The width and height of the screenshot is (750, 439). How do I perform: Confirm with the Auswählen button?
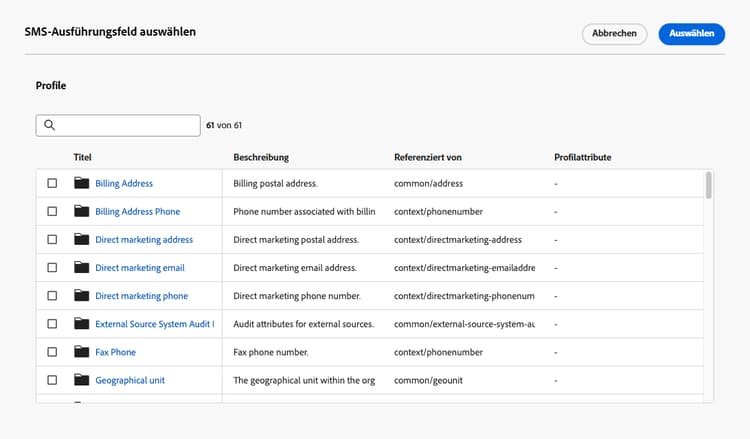691,34
